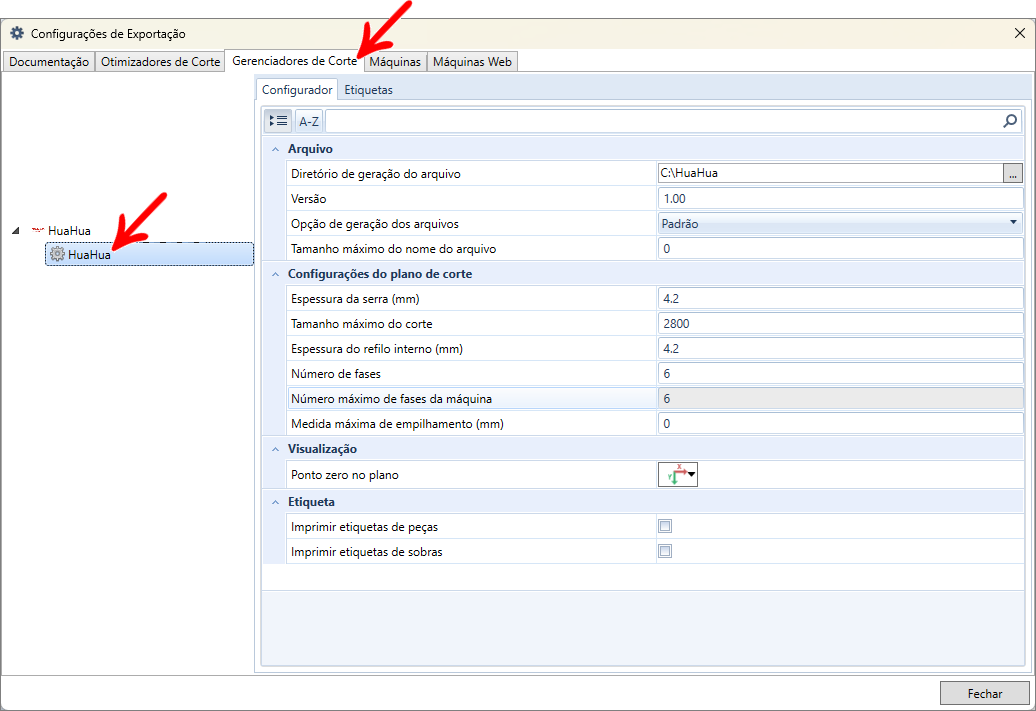Edit Tamanho máximo do corte value 2800
Image resolution: width=1036 pixels, height=711 pixels.
coord(840,324)
